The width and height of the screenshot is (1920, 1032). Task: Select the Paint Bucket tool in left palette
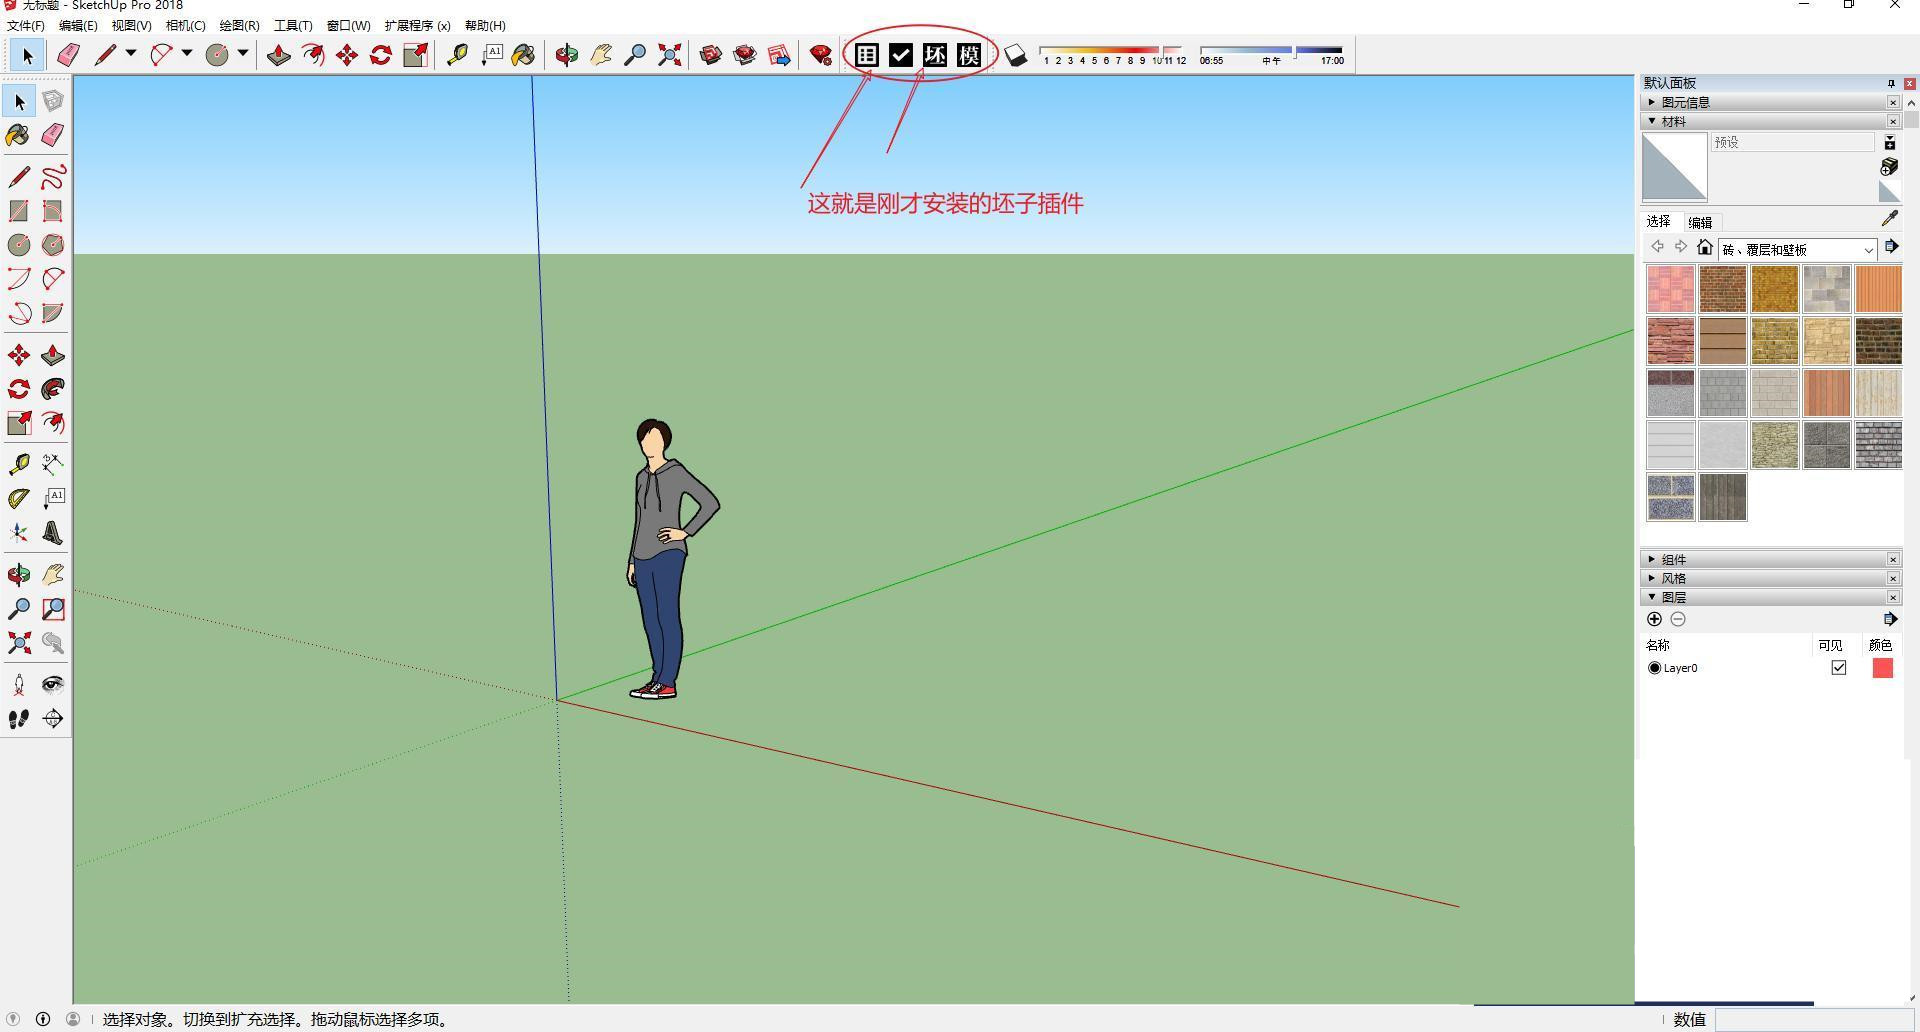point(17,135)
